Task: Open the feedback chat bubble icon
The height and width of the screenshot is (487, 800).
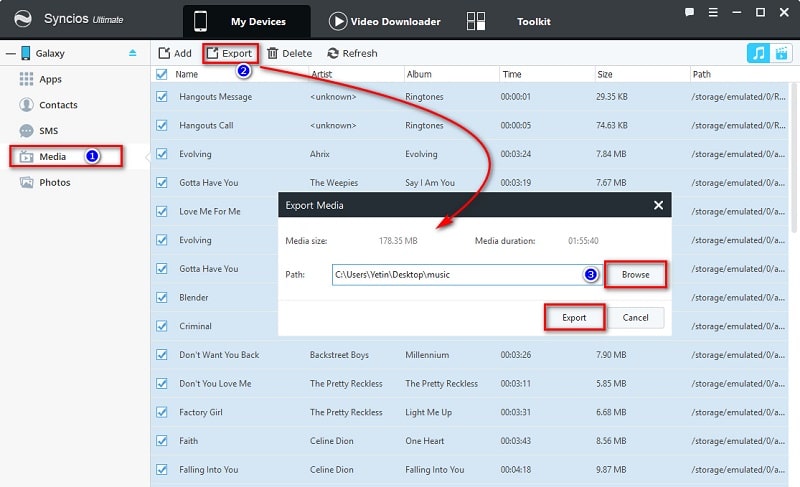Action: point(689,12)
